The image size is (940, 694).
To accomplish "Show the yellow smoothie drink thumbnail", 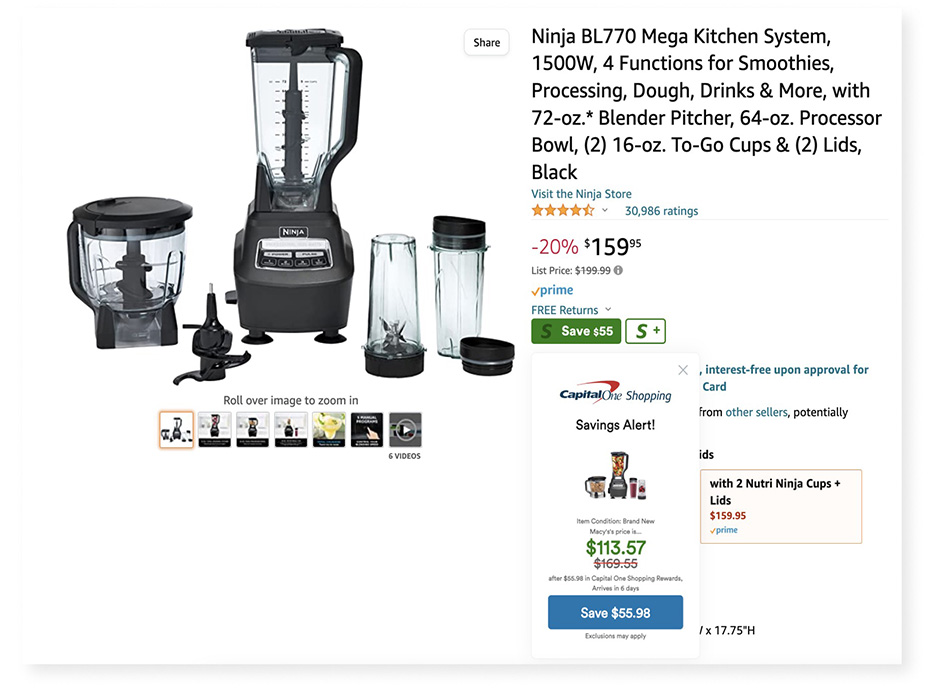I will tap(329, 430).
